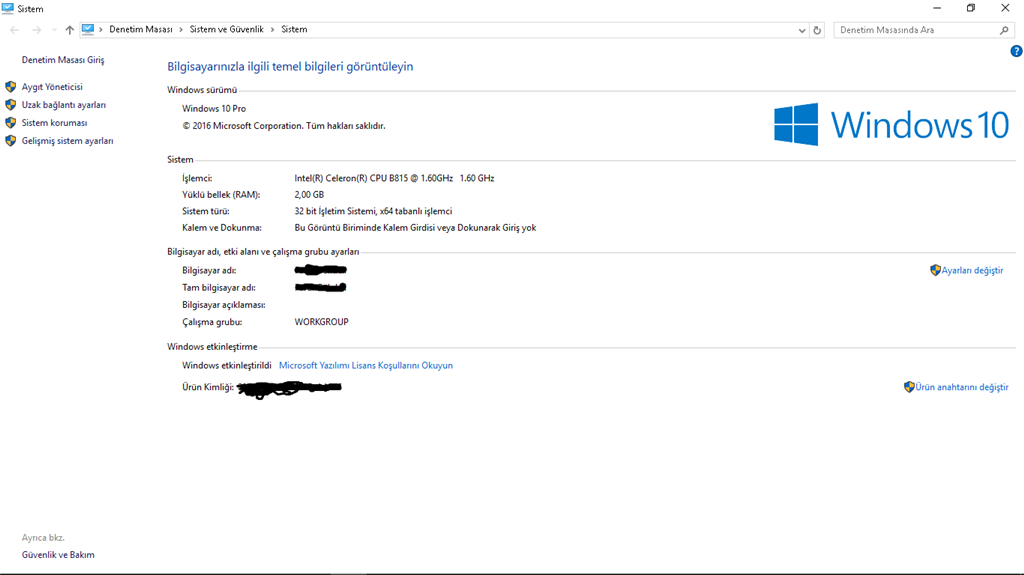1024x575 pixels.
Task: Close the Sistem window
Action: [x=1005, y=8]
